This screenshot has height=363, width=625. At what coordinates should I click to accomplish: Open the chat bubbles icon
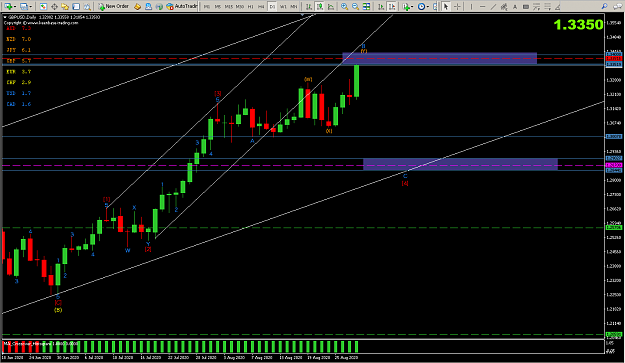point(617,6)
